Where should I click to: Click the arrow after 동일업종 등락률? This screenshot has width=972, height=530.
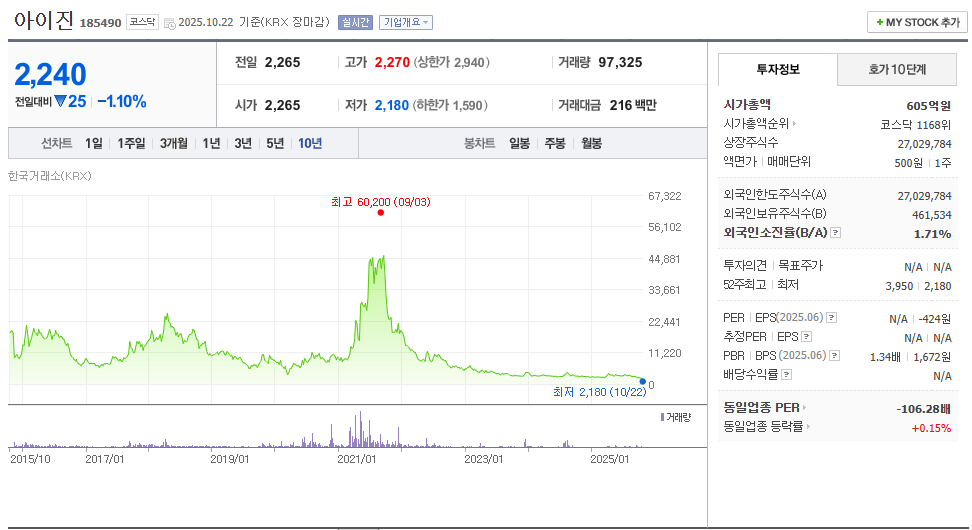coord(808,427)
